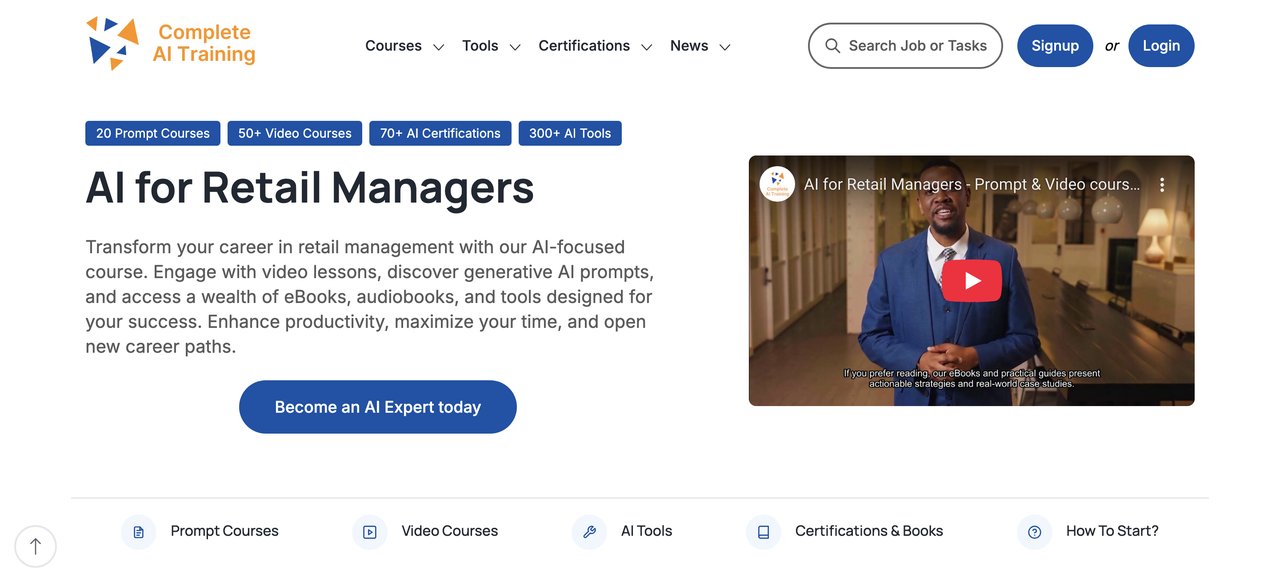Click the How To Start question icon
The image size is (1280, 582).
1034,532
